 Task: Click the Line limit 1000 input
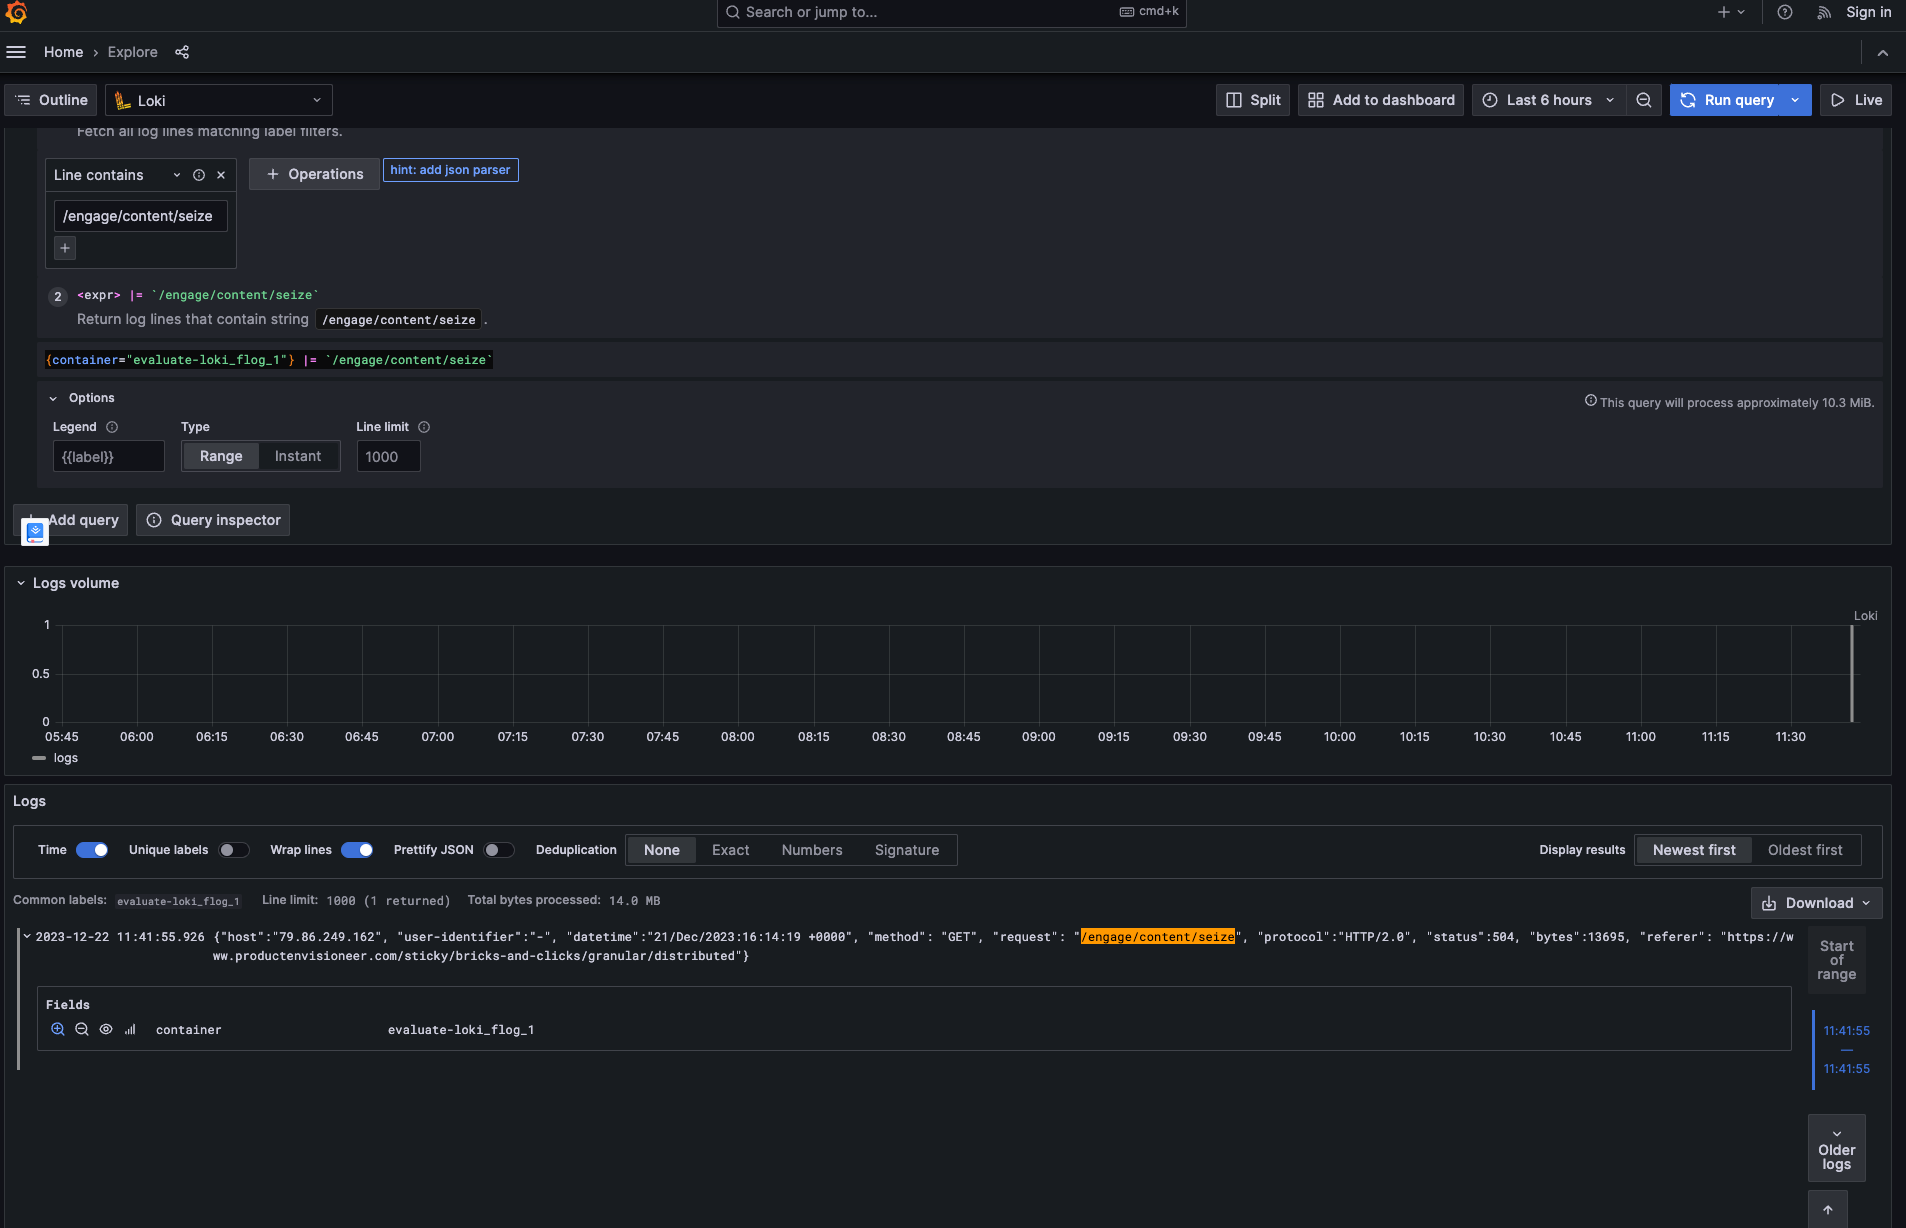388,456
